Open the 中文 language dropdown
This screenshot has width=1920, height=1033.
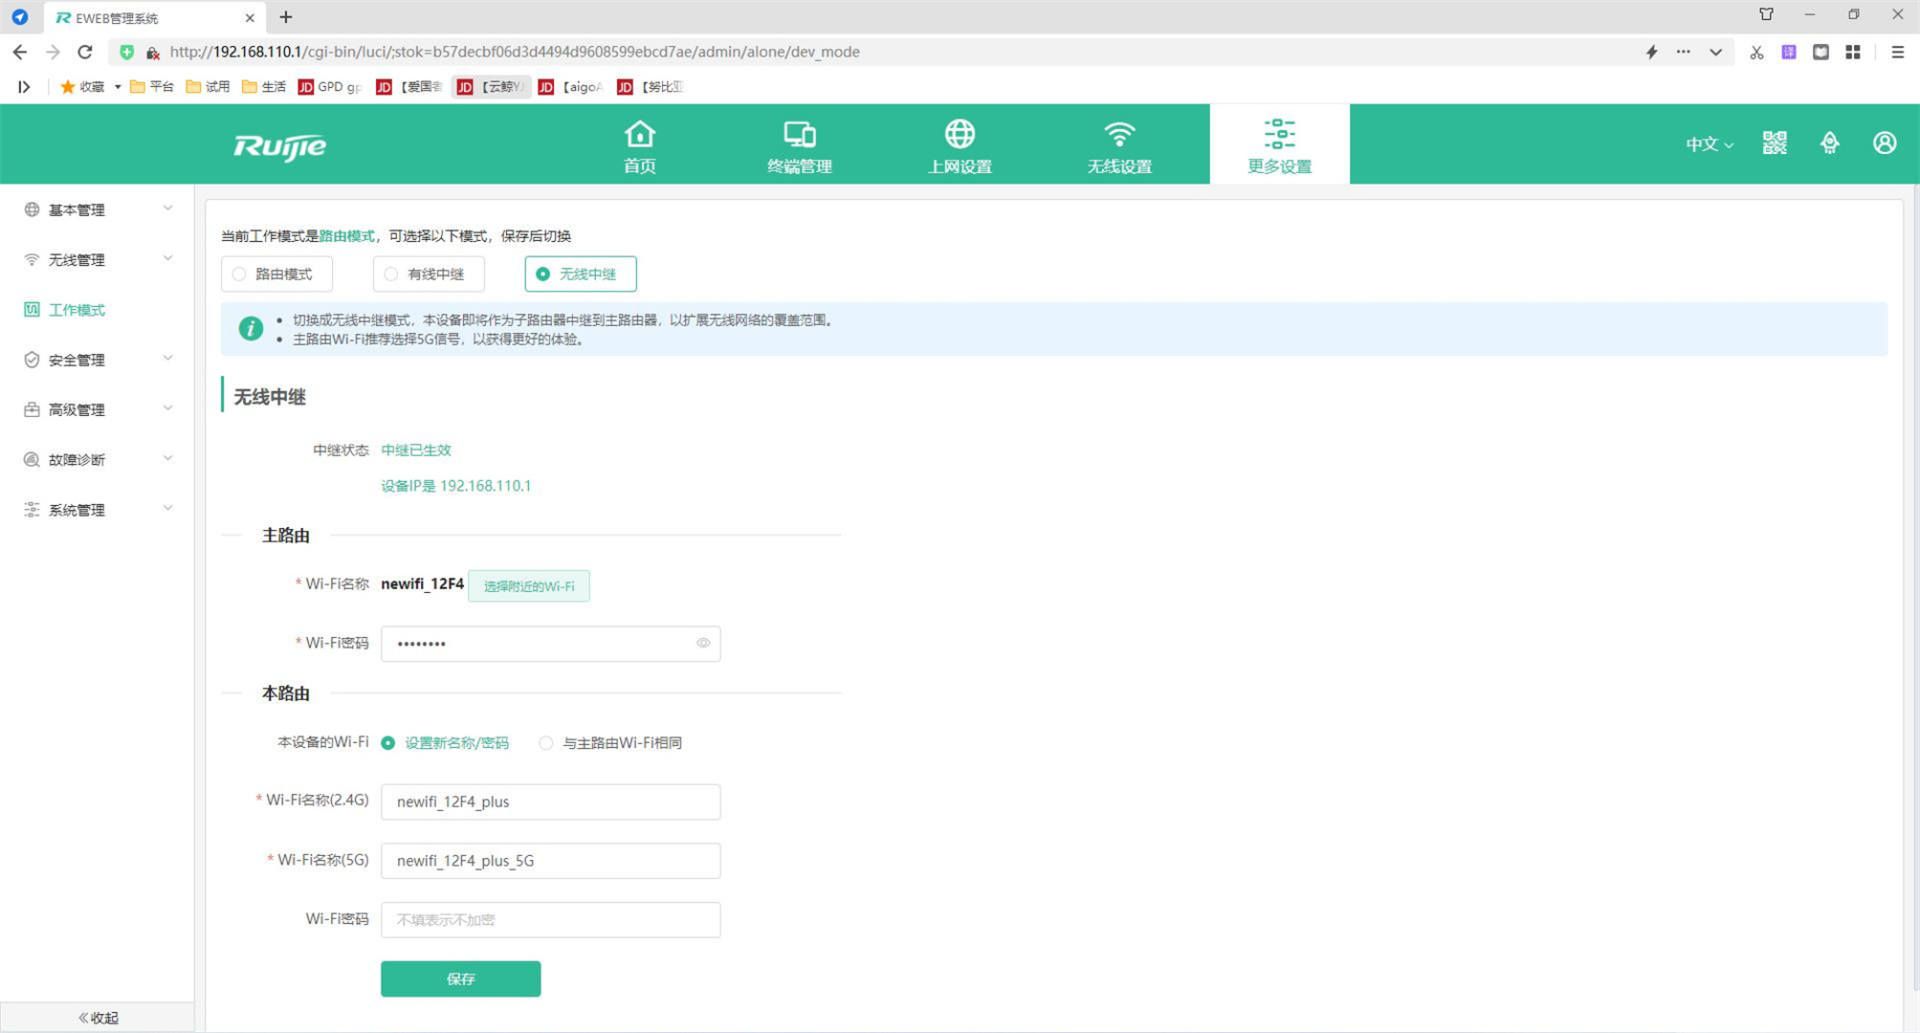click(1708, 144)
